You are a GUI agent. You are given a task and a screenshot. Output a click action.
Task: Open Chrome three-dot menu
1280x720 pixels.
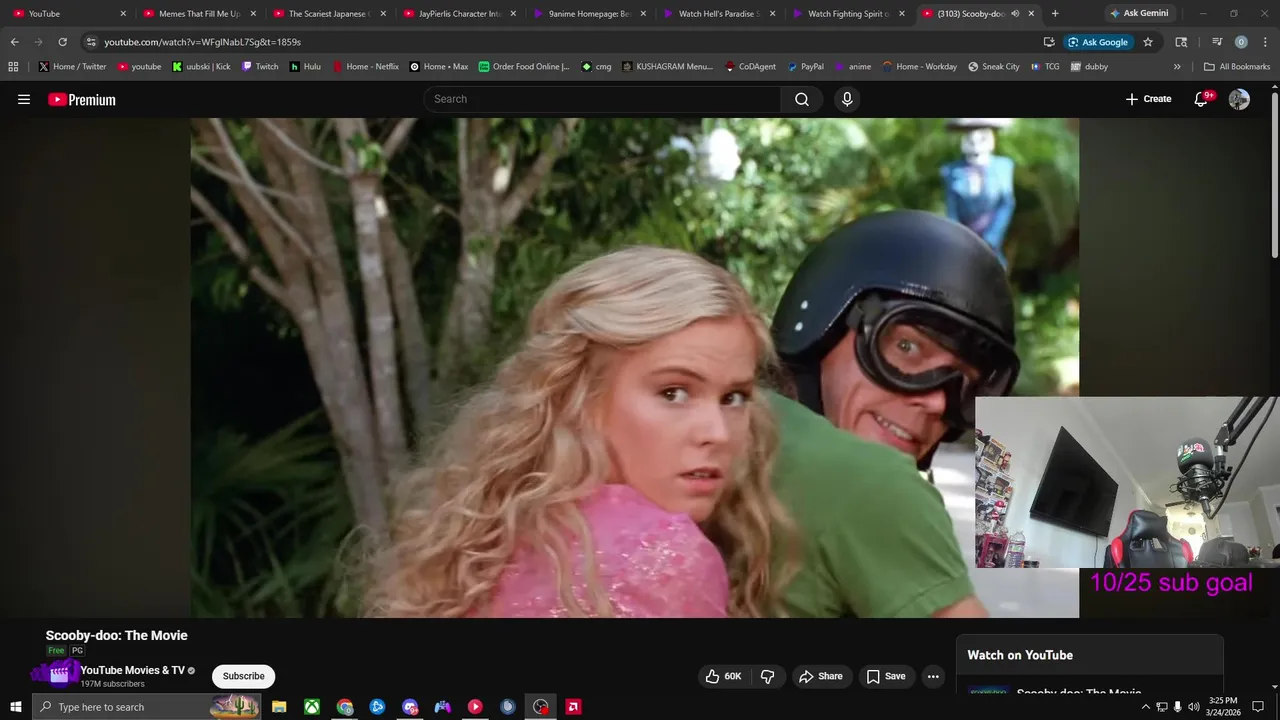click(x=1264, y=42)
